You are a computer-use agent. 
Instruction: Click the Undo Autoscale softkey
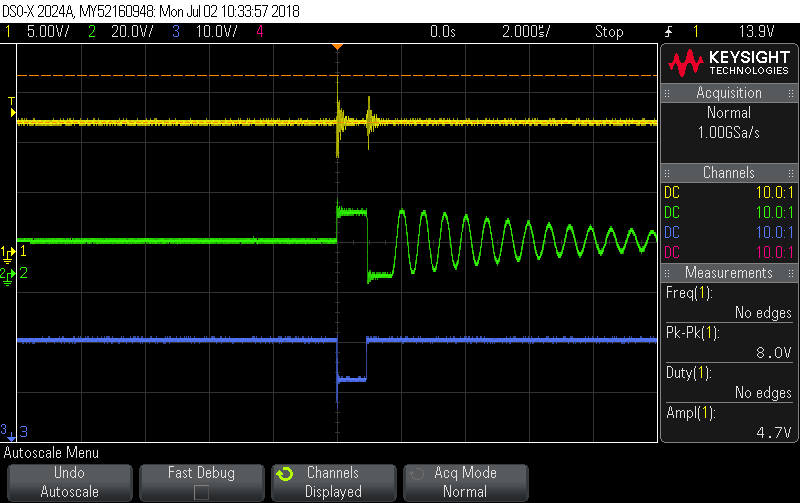[x=69, y=482]
